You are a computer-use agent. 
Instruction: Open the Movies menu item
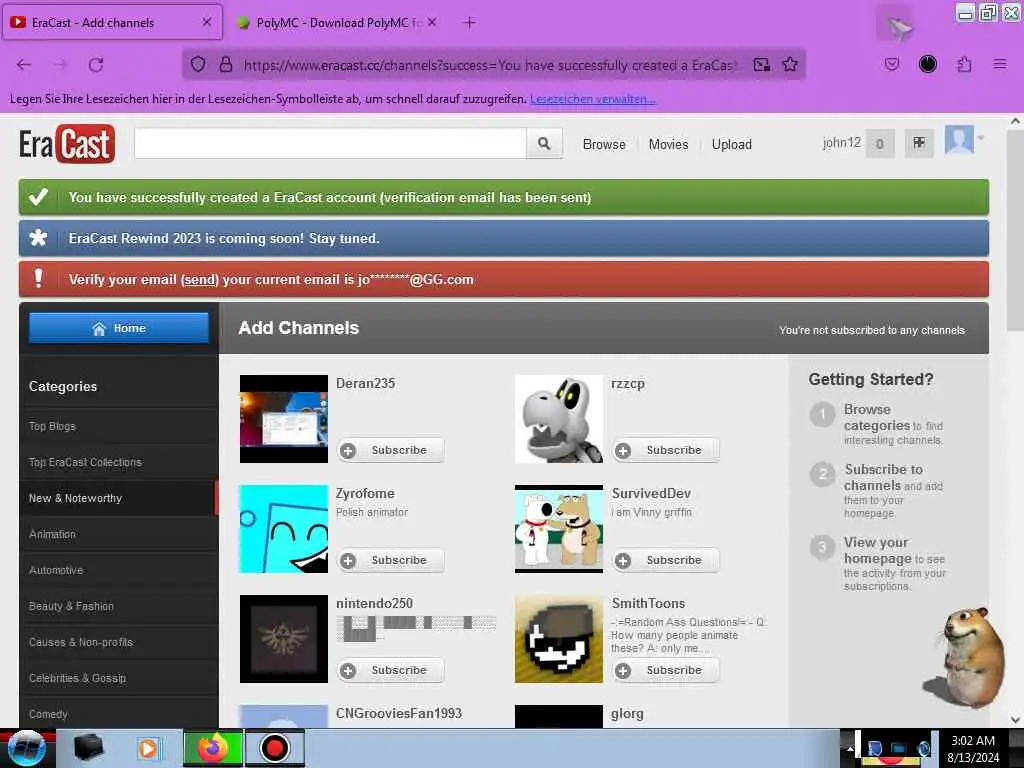668,144
